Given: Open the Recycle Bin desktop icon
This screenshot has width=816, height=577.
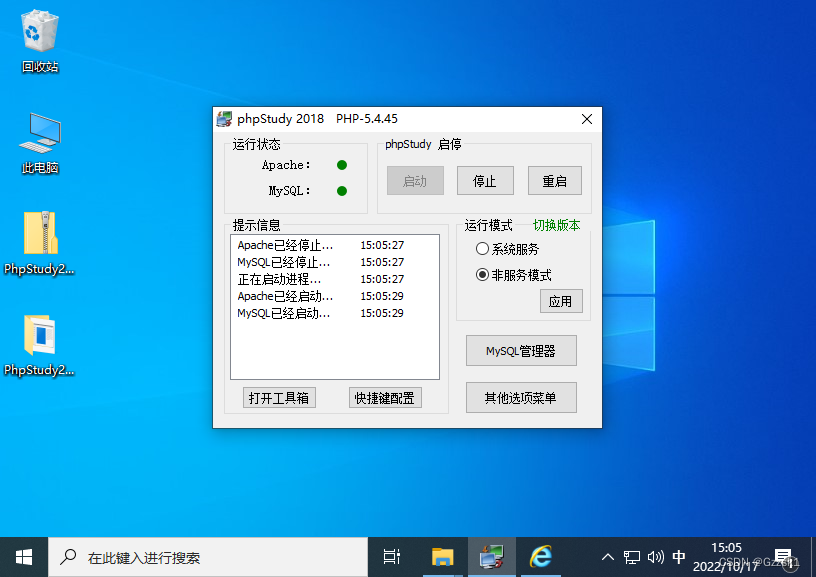Looking at the screenshot, I should pos(40,41).
